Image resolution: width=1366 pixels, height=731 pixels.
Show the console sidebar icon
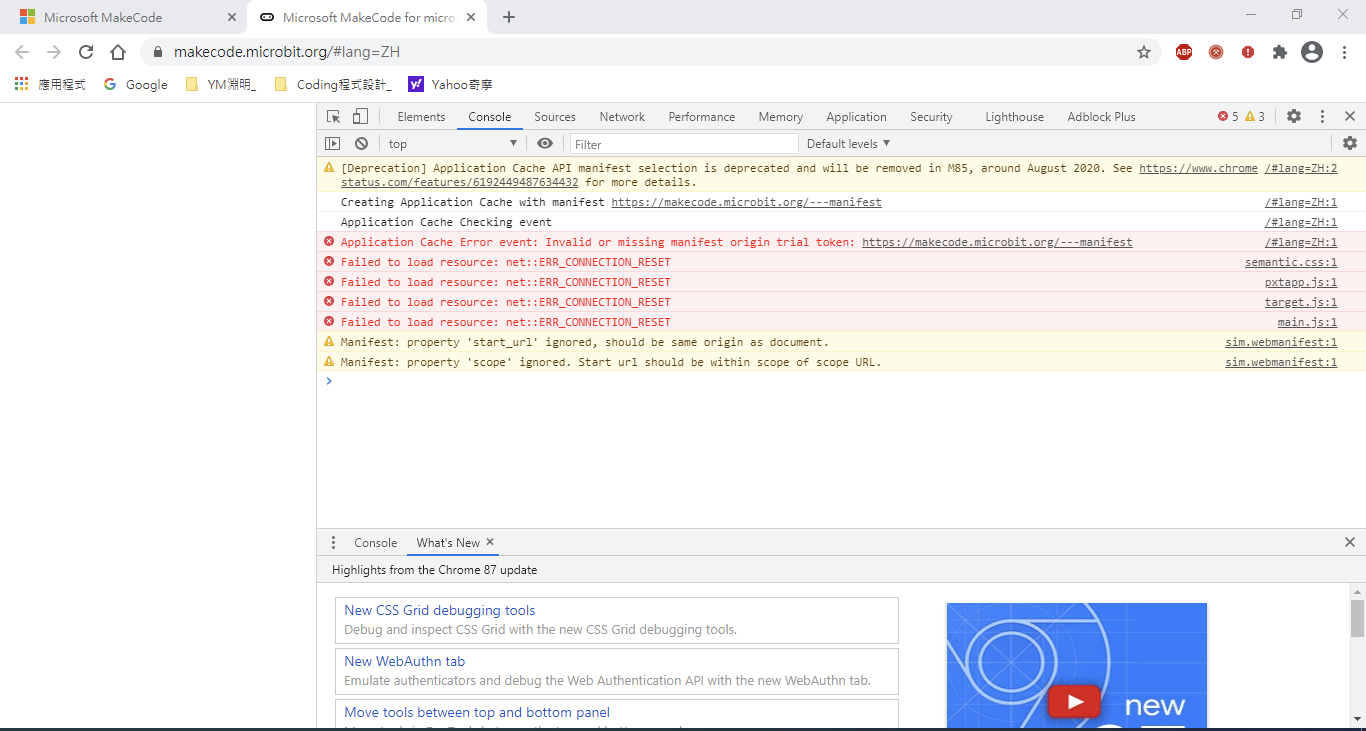pyautogui.click(x=333, y=144)
